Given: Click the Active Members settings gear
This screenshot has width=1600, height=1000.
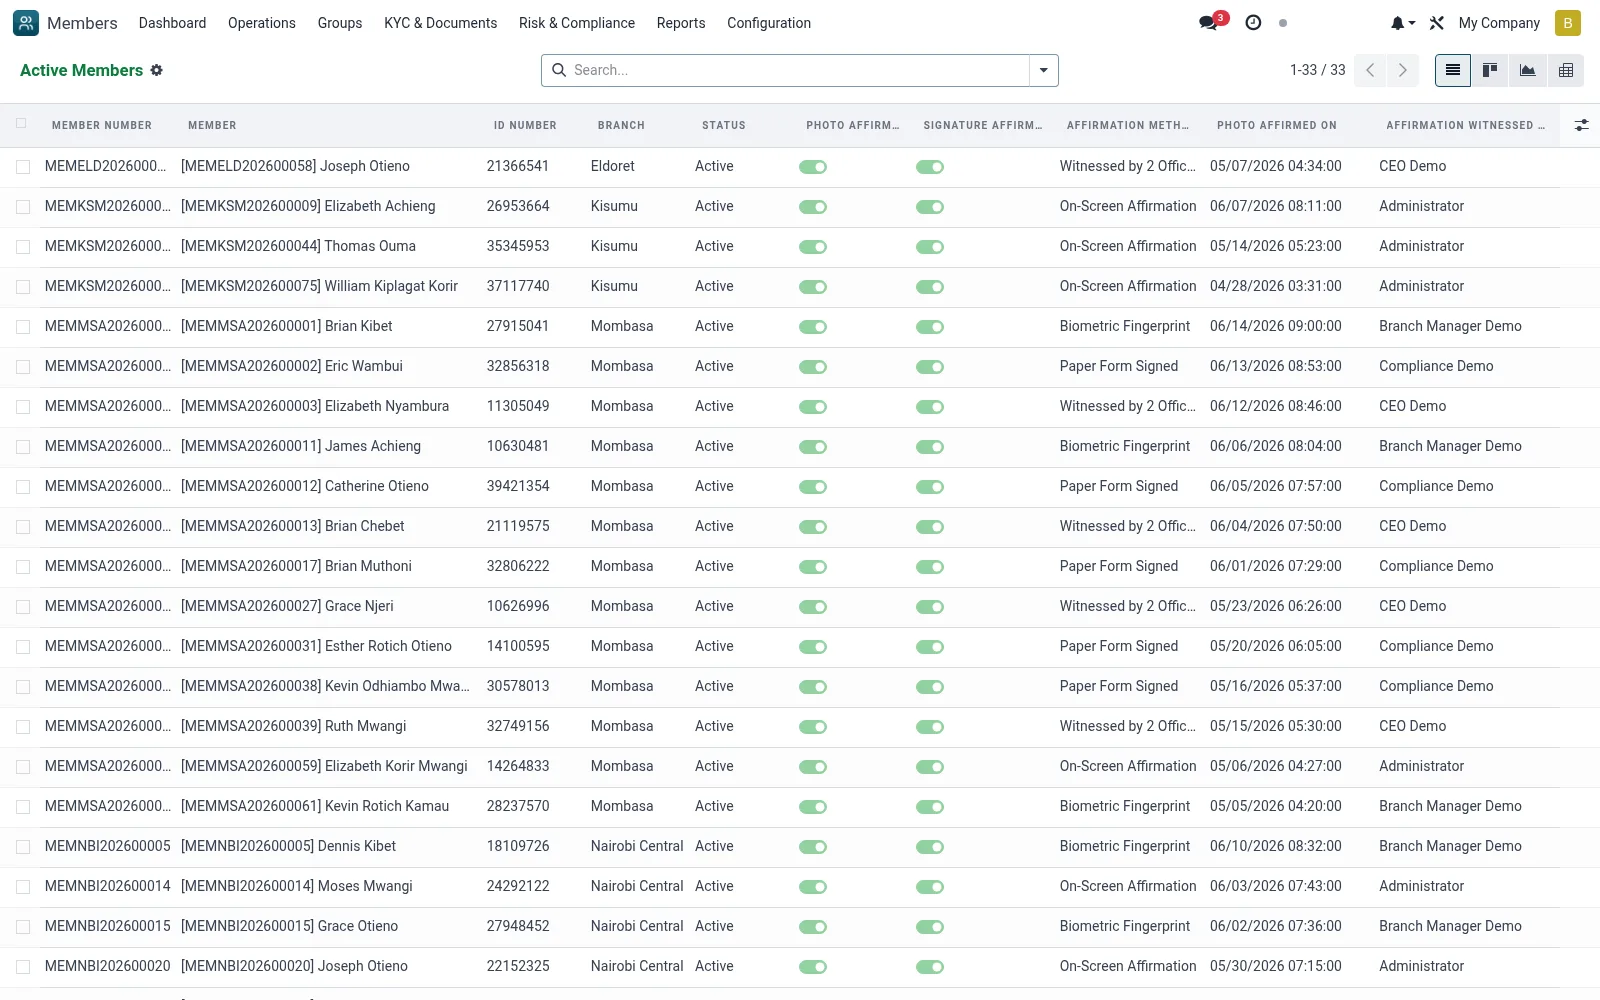Looking at the screenshot, I should click(156, 70).
